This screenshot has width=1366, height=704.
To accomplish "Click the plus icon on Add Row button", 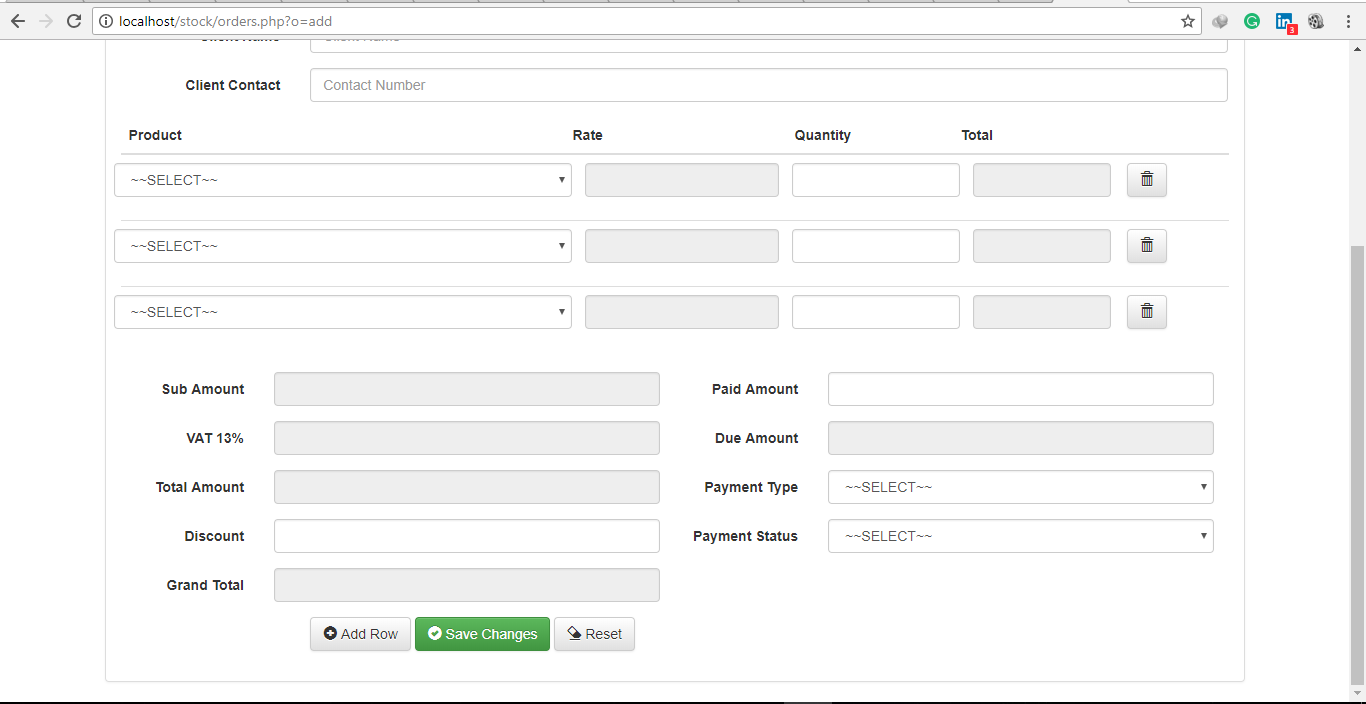I will click(331, 633).
